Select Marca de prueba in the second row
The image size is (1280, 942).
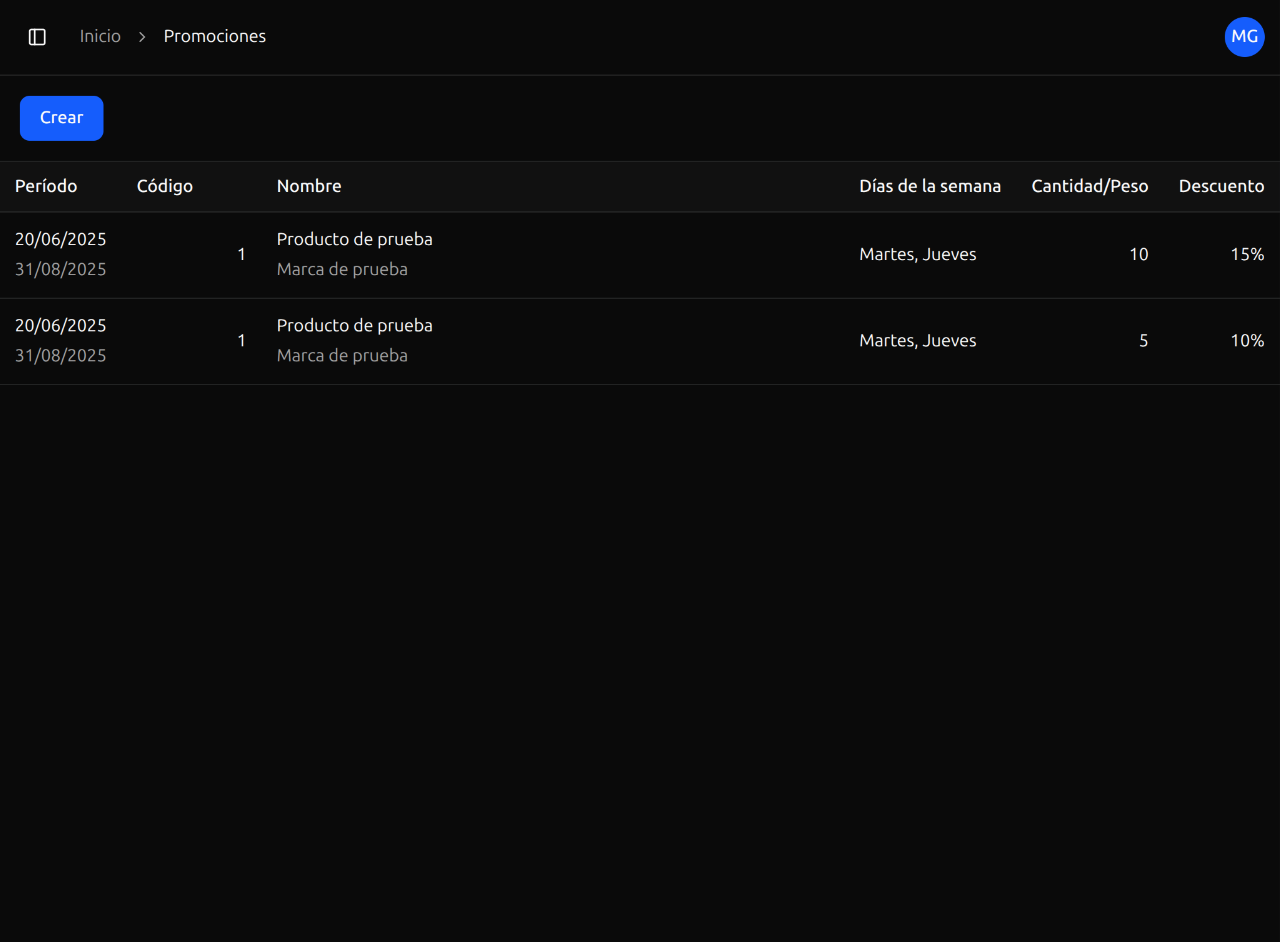tap(342, 355)
